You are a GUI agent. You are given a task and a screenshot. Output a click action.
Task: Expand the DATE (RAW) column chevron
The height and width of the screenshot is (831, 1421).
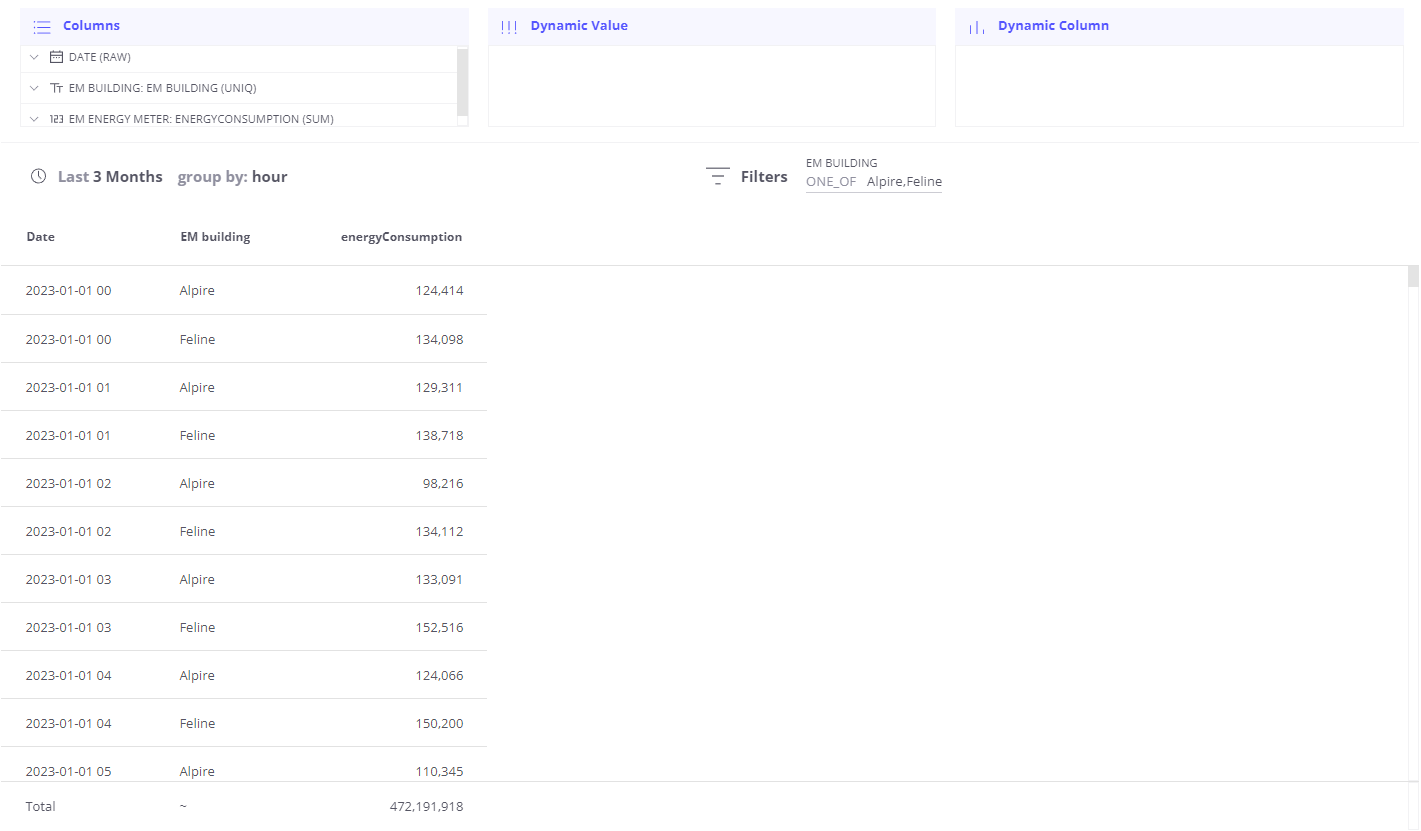34,57
